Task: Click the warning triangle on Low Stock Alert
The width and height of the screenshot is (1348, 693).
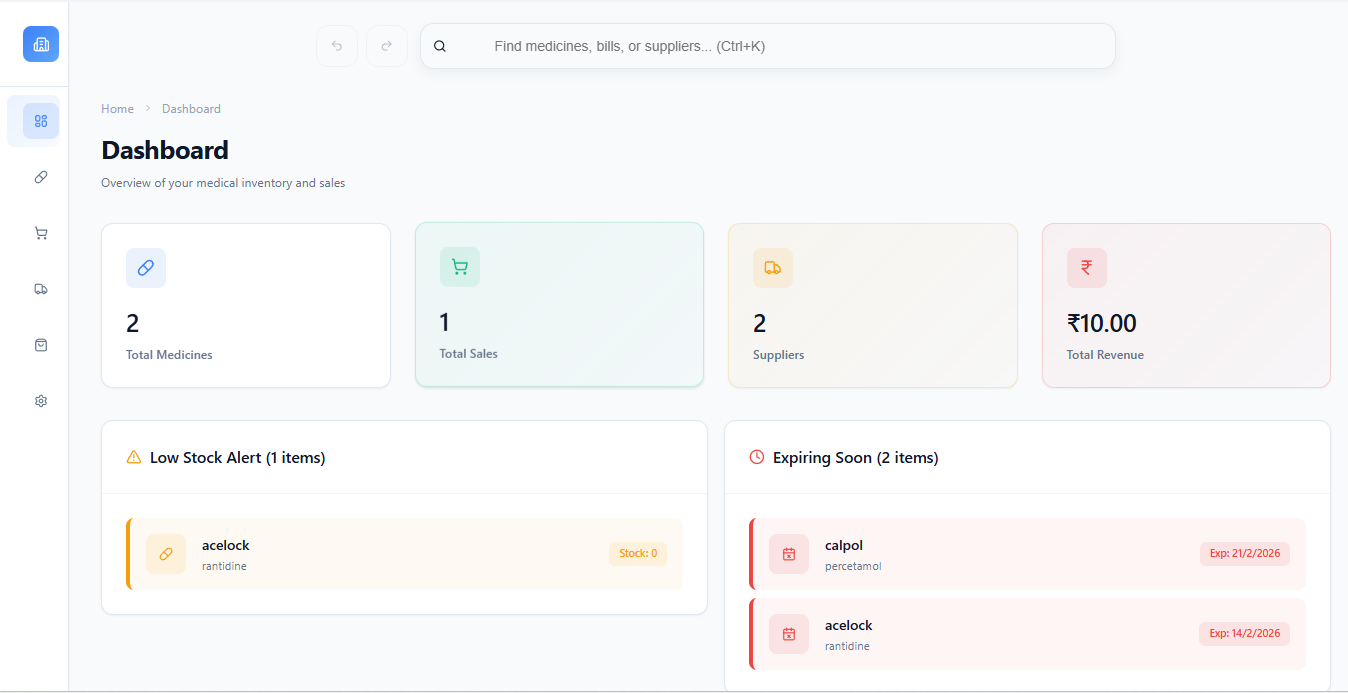Action: 133,456
